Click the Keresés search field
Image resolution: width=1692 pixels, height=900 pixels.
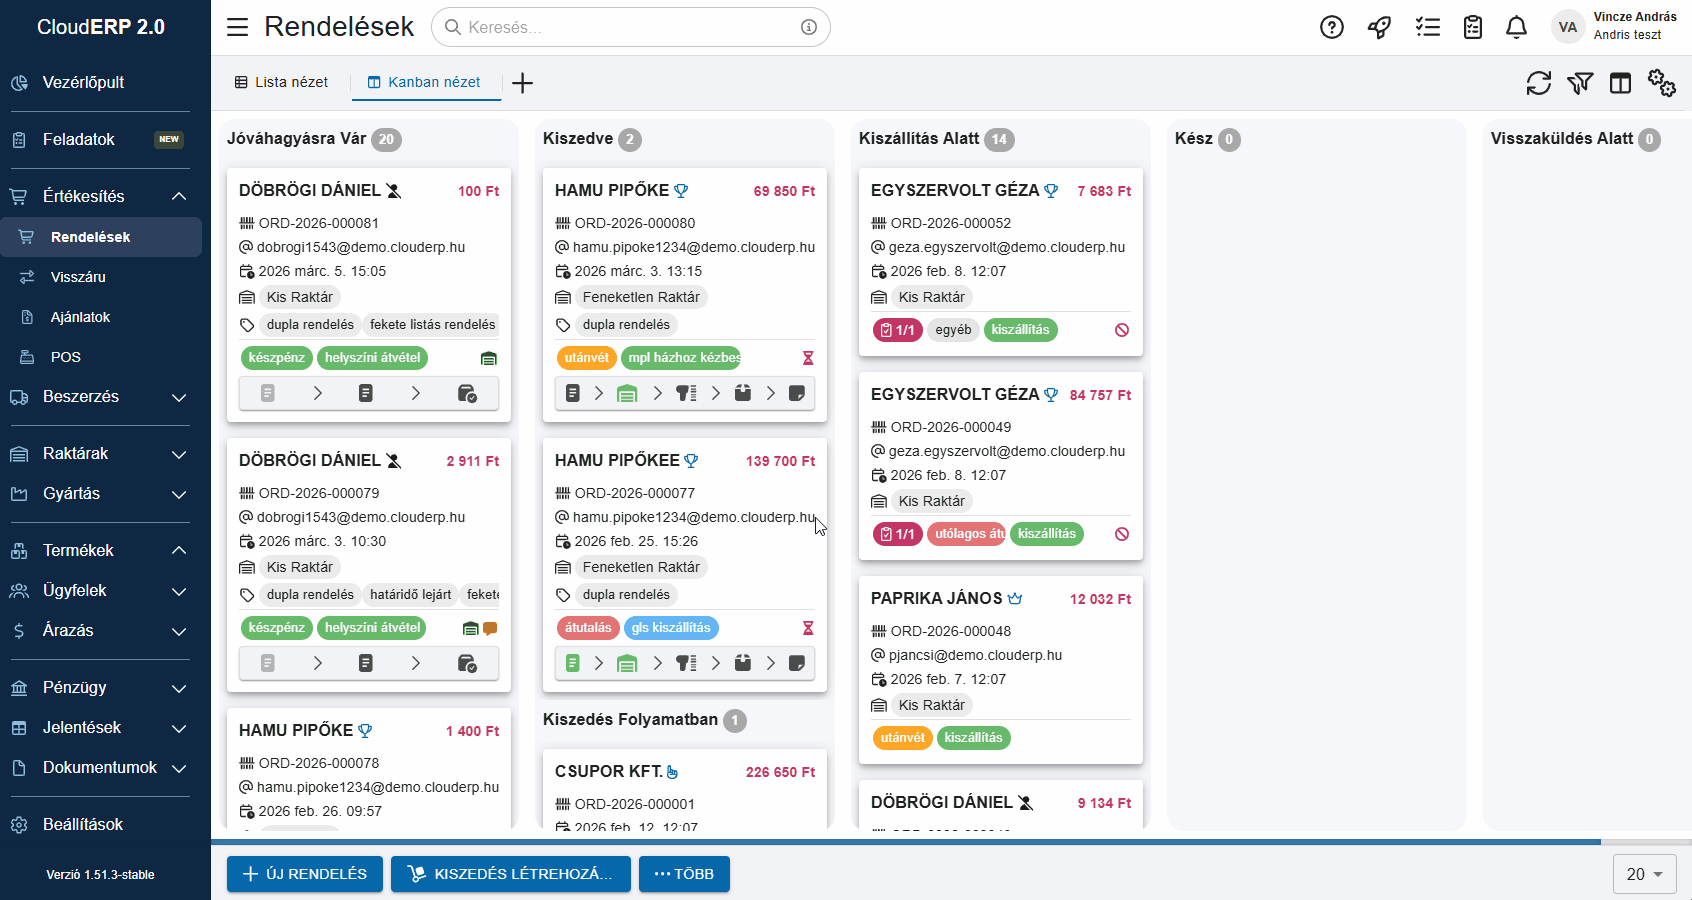[631, 27]
